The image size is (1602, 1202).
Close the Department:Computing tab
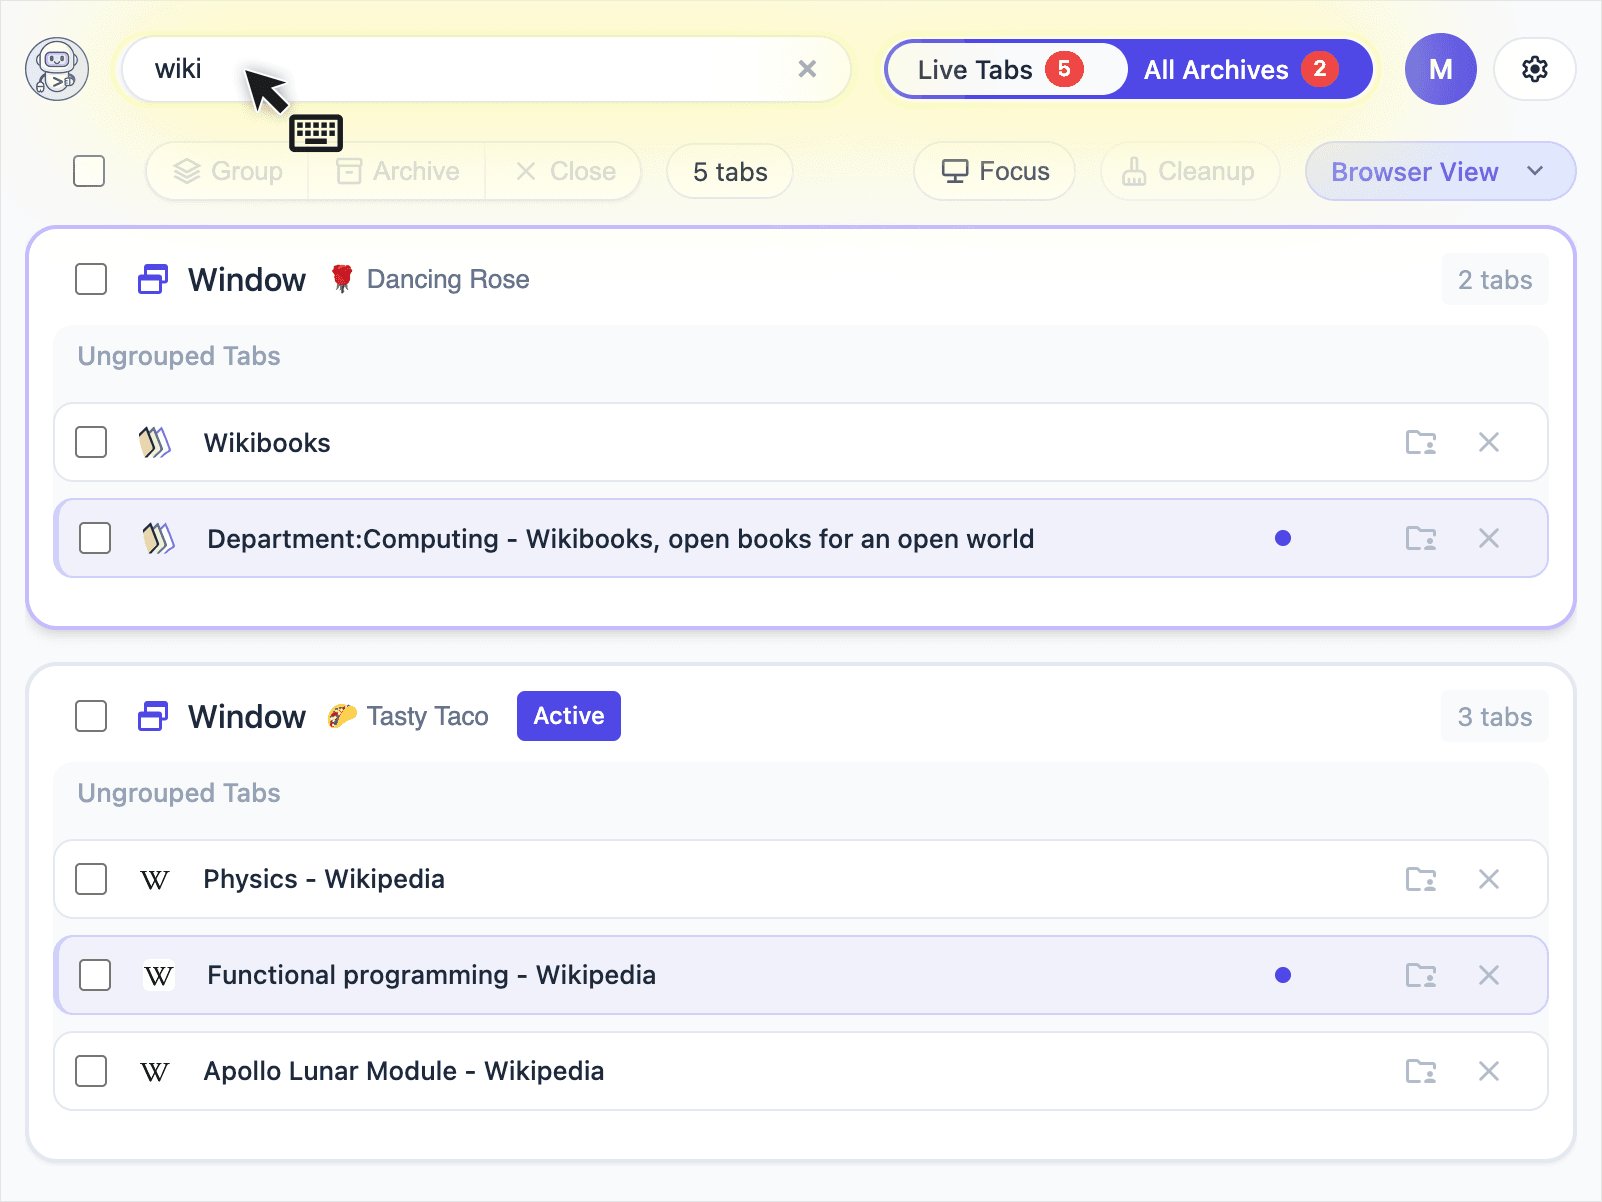(x=1489, y=538)
